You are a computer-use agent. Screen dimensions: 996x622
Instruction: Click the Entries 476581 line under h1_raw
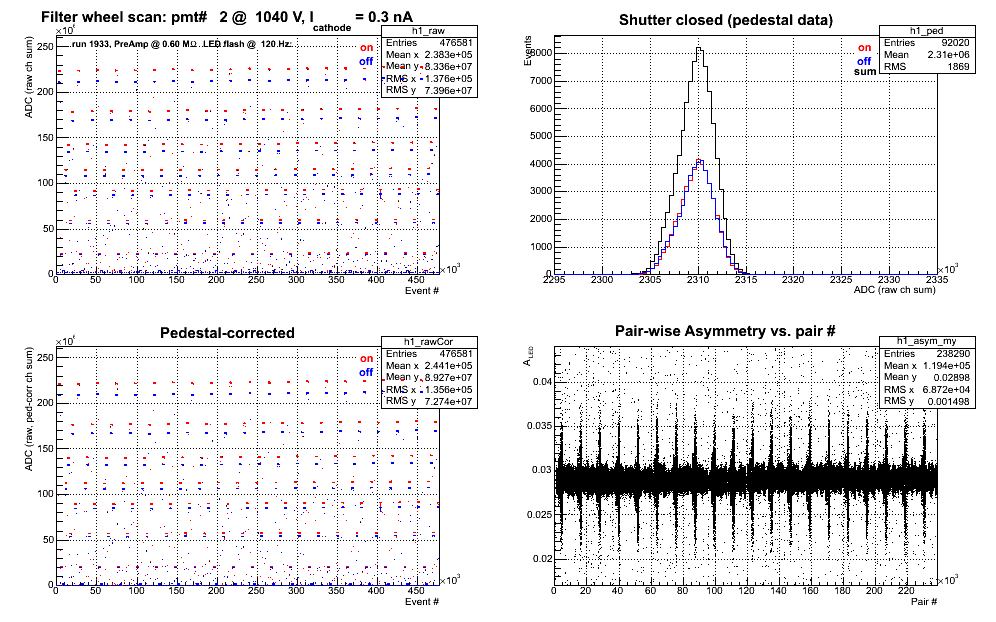[x=429, y=43]
